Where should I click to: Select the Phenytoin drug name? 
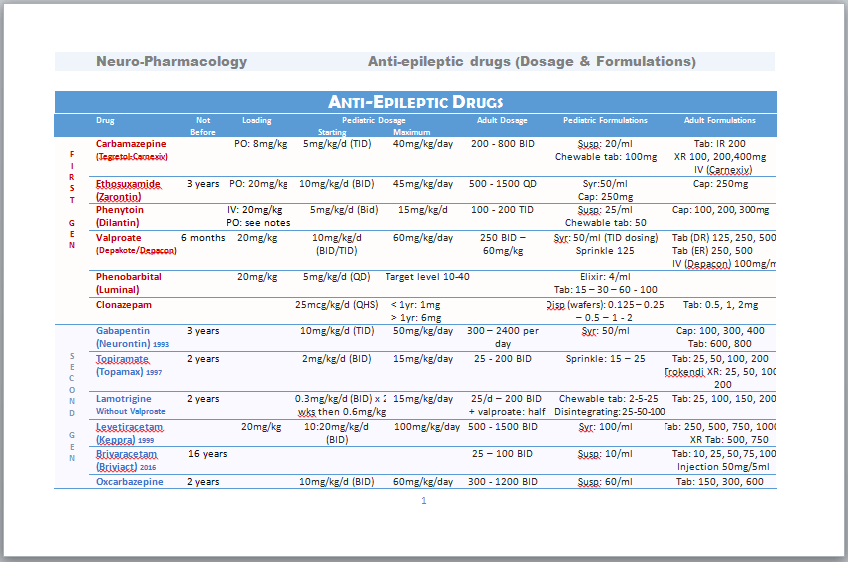(x=120, y=210)
